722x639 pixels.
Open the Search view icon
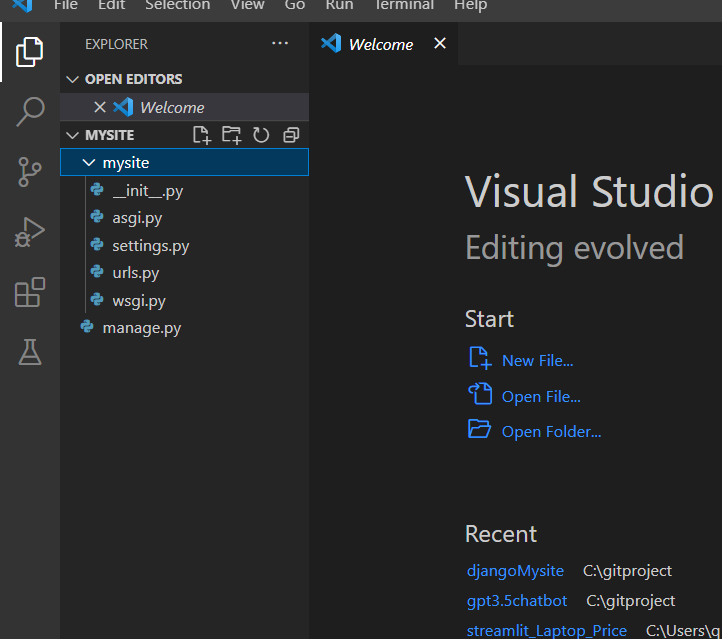30,111
